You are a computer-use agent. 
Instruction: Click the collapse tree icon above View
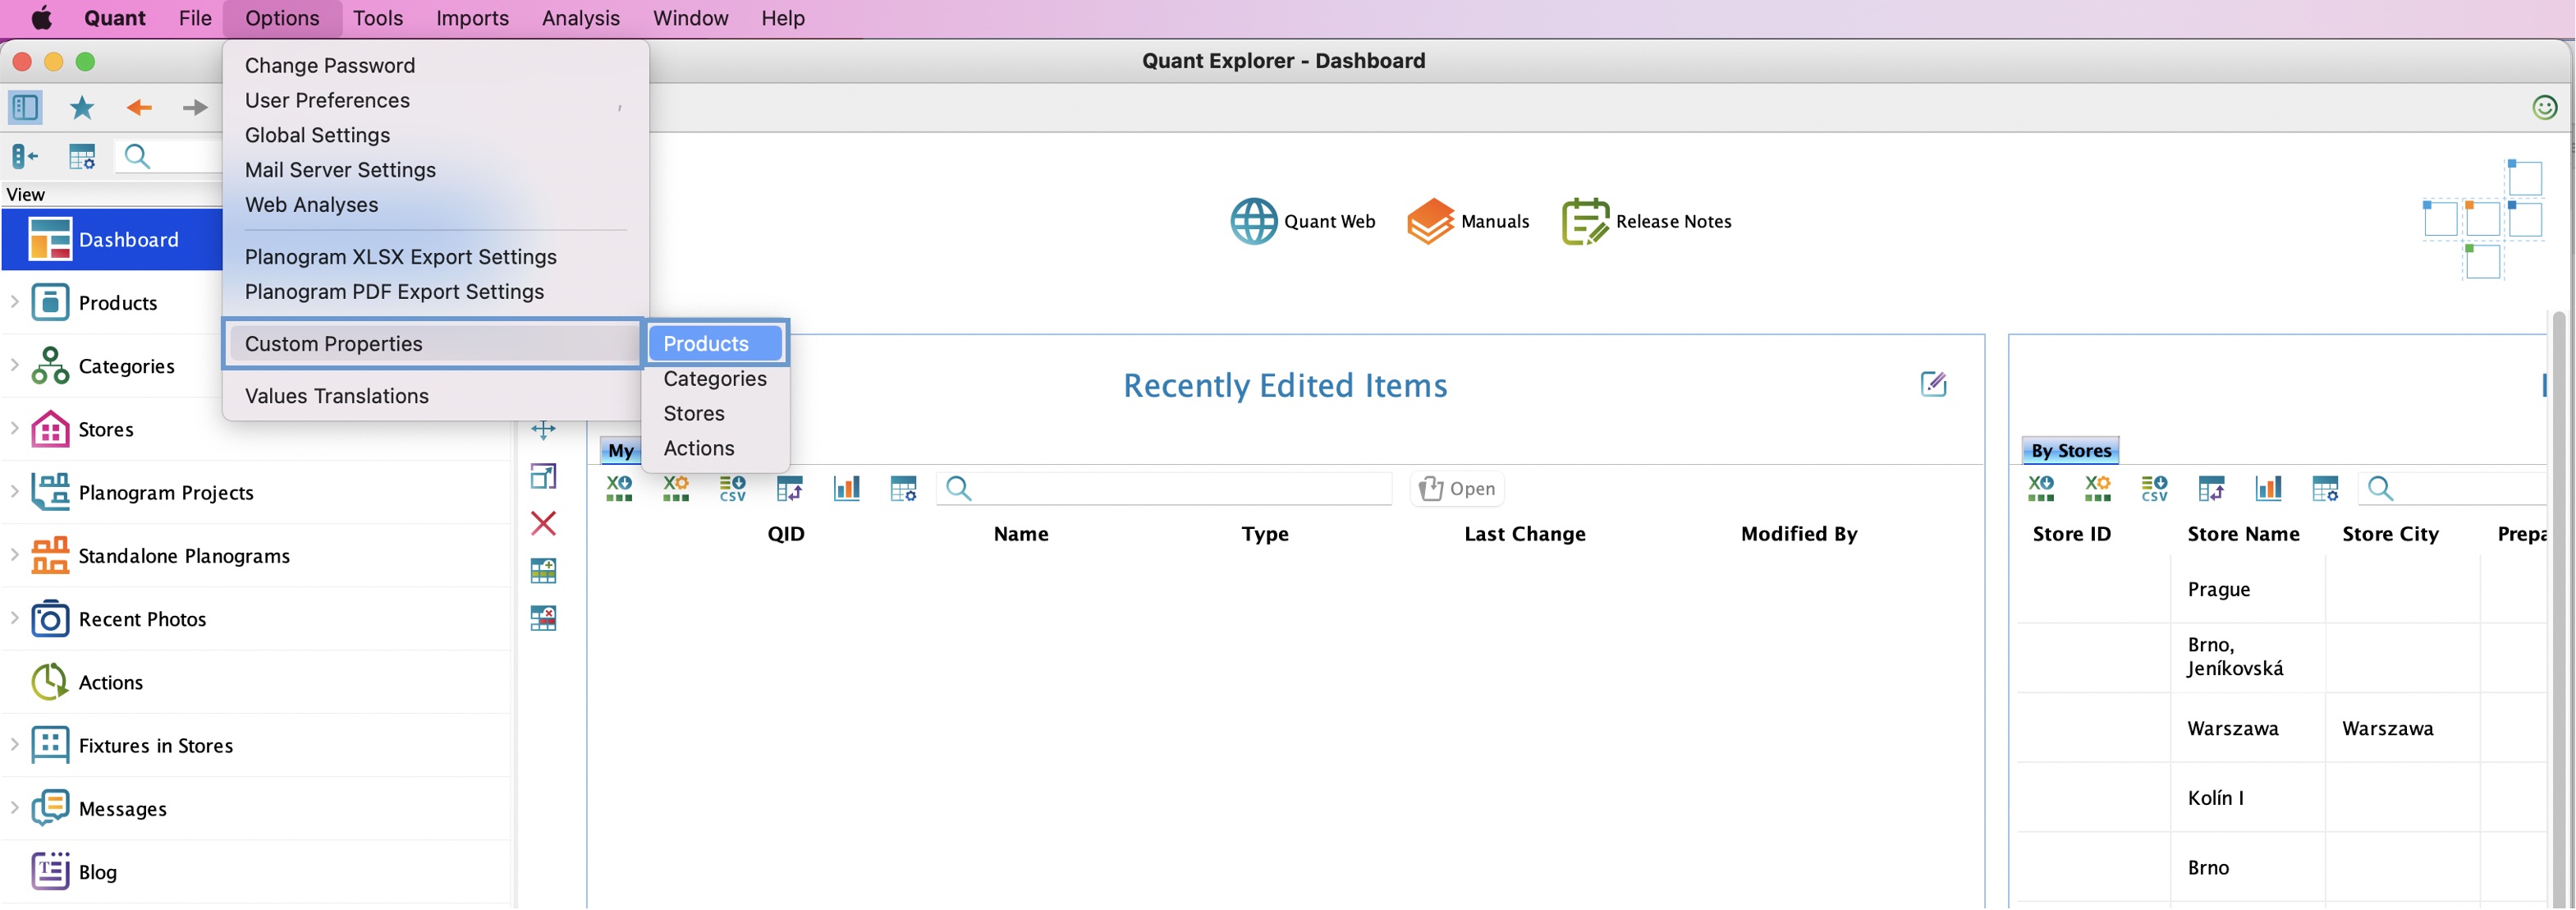(x=25, y=156)
